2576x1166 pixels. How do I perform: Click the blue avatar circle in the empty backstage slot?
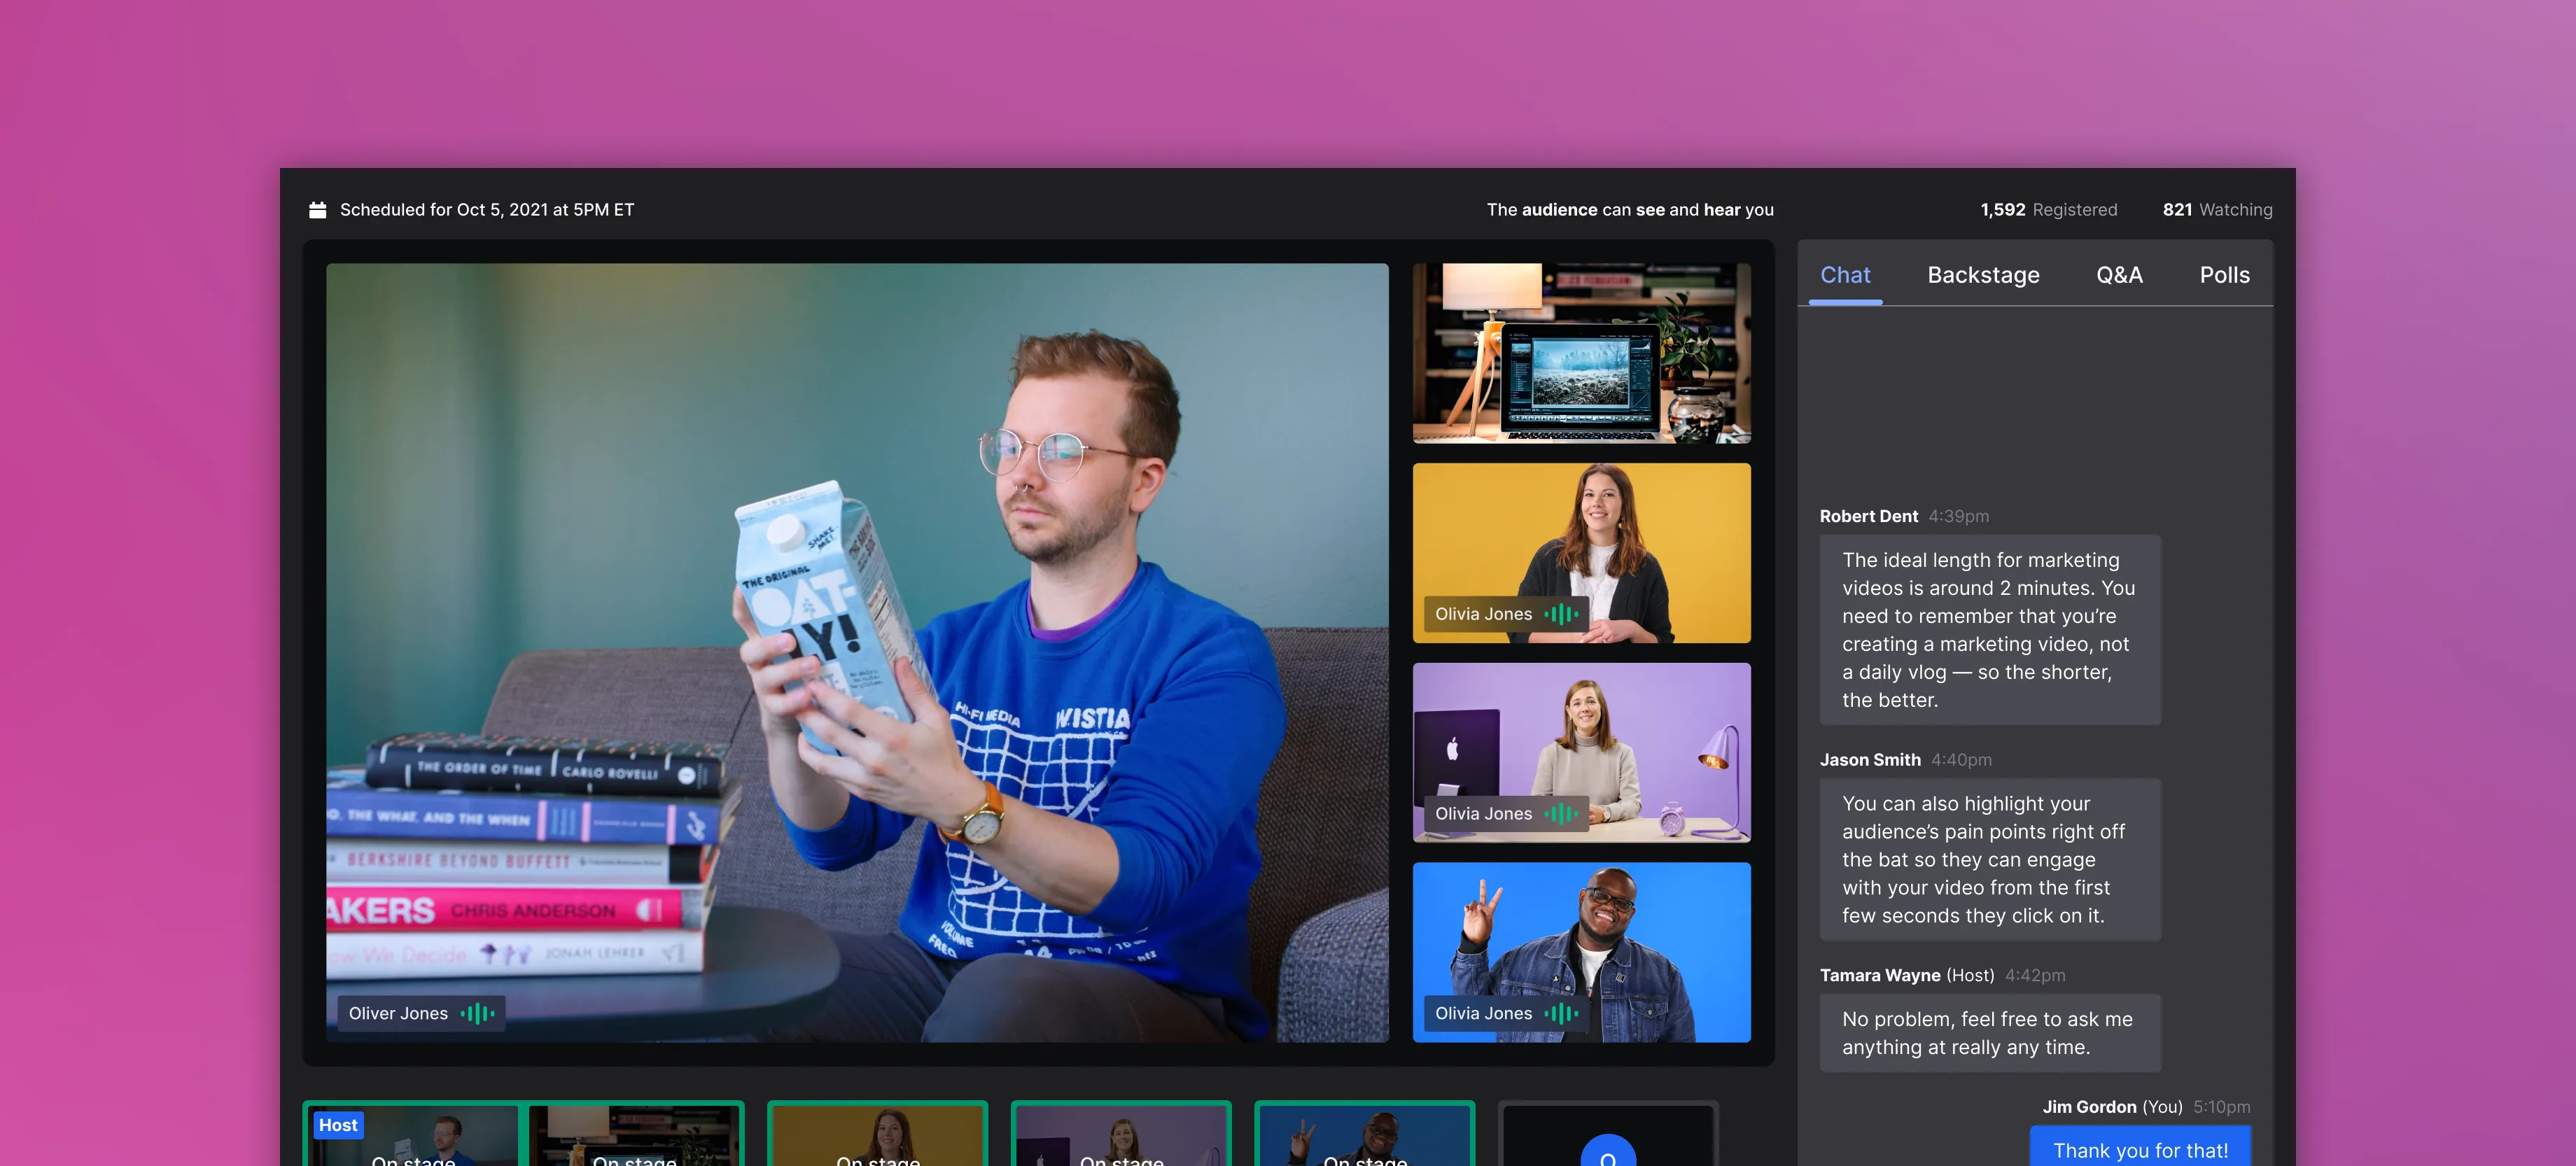coord(1608,1151)
